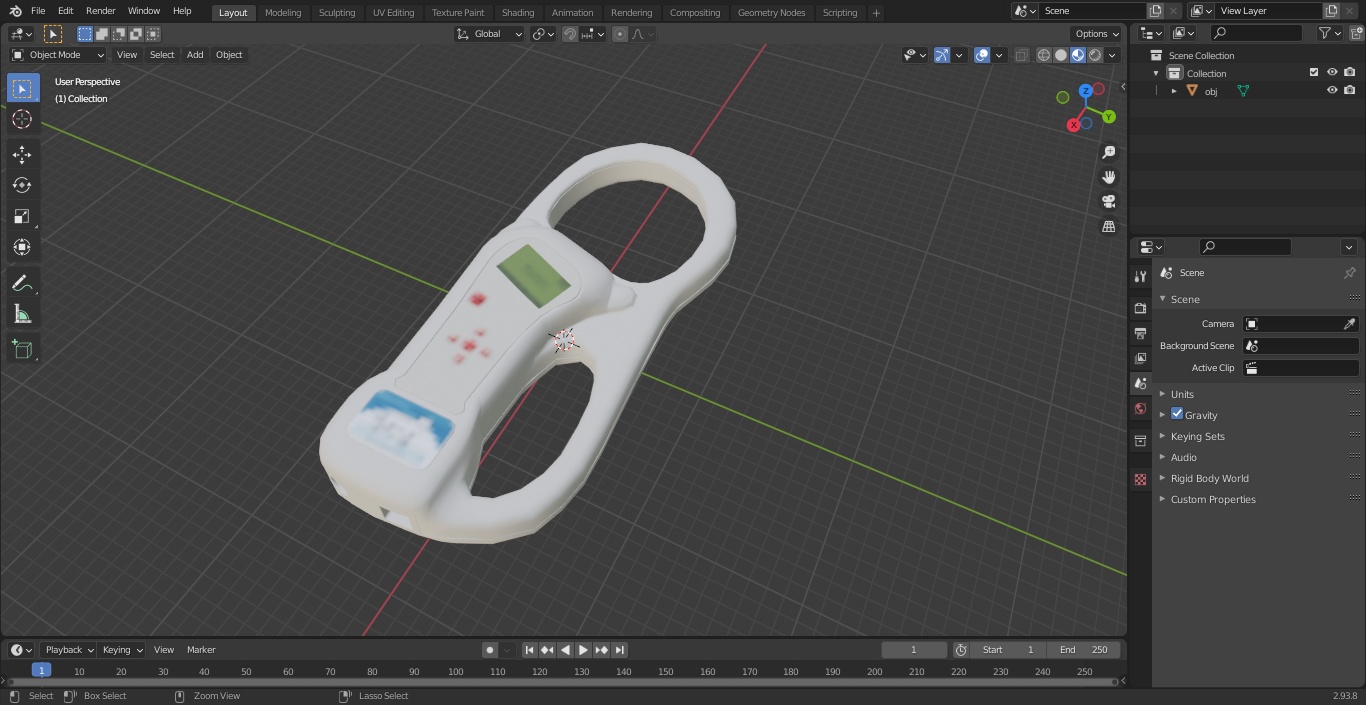Pick the Annotate tool

click(x=22, y=283)
